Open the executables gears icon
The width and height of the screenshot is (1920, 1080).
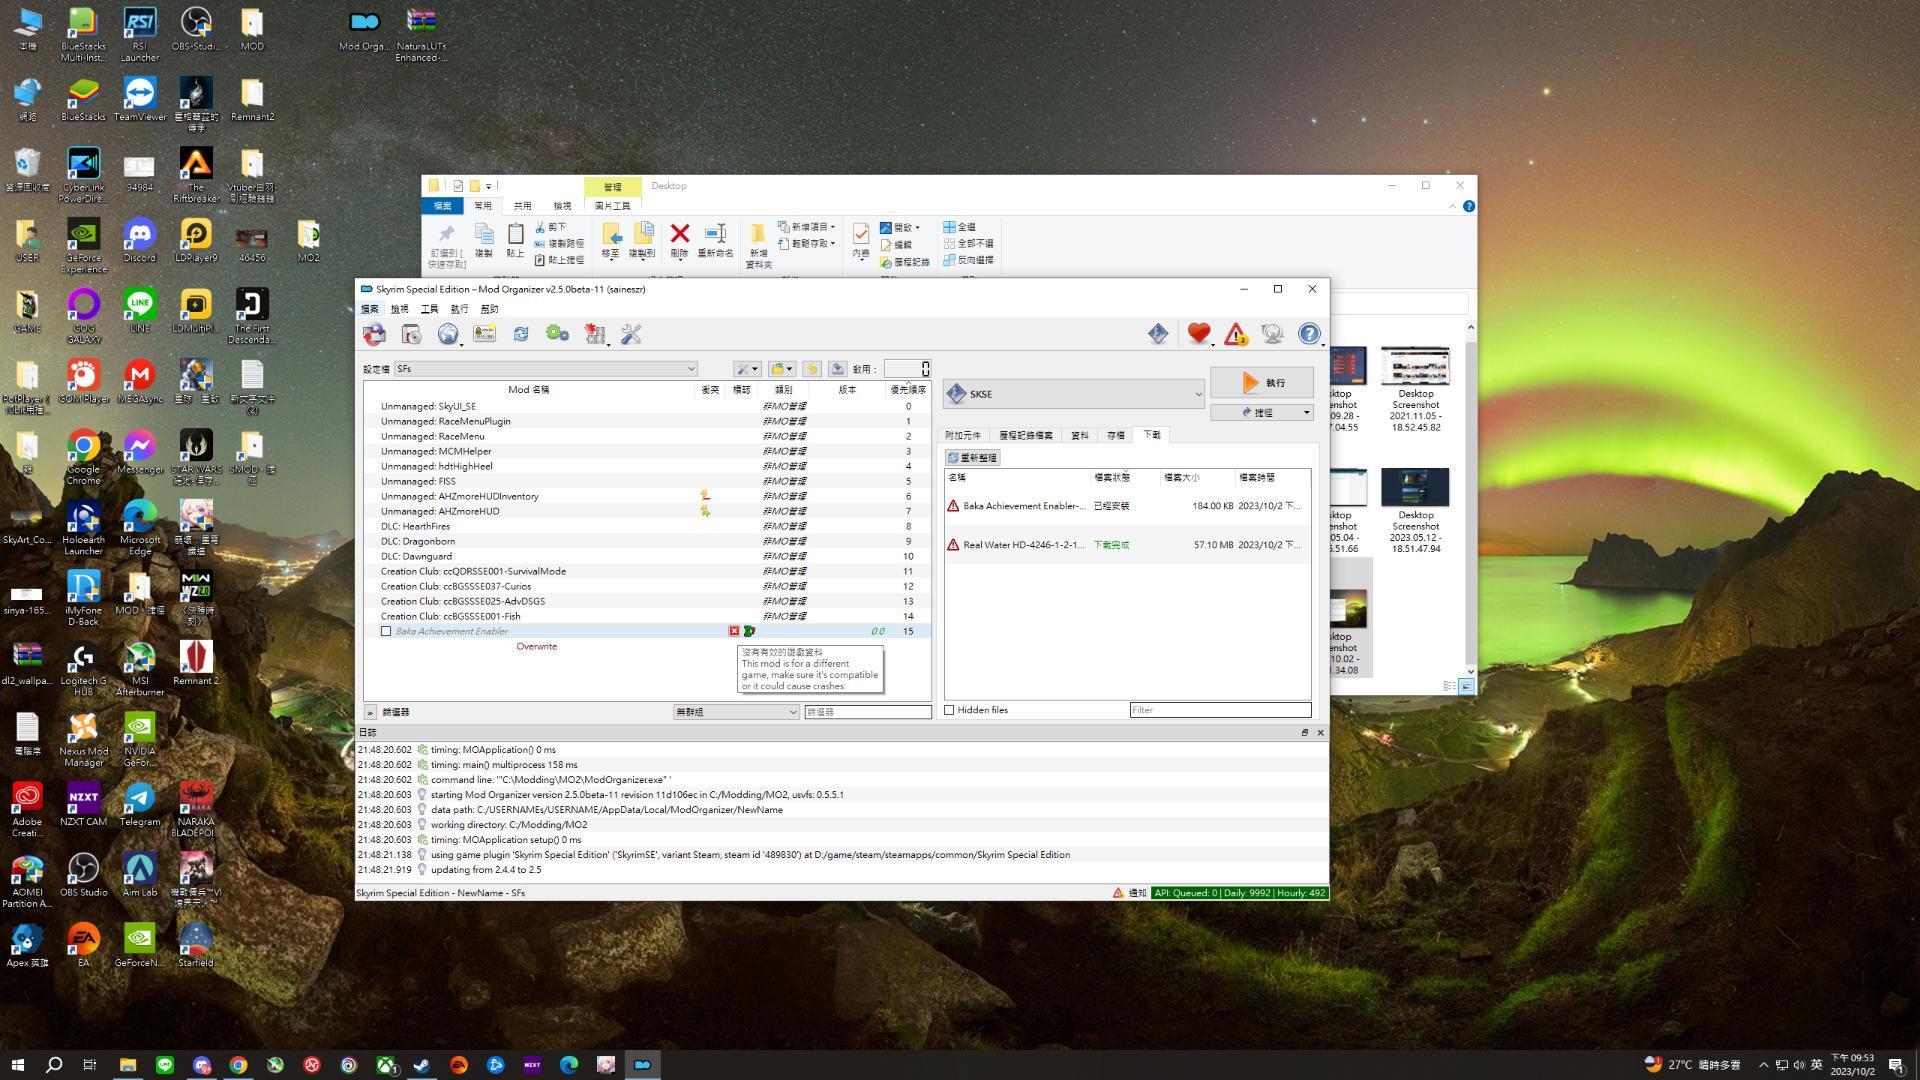pos(557,334)
